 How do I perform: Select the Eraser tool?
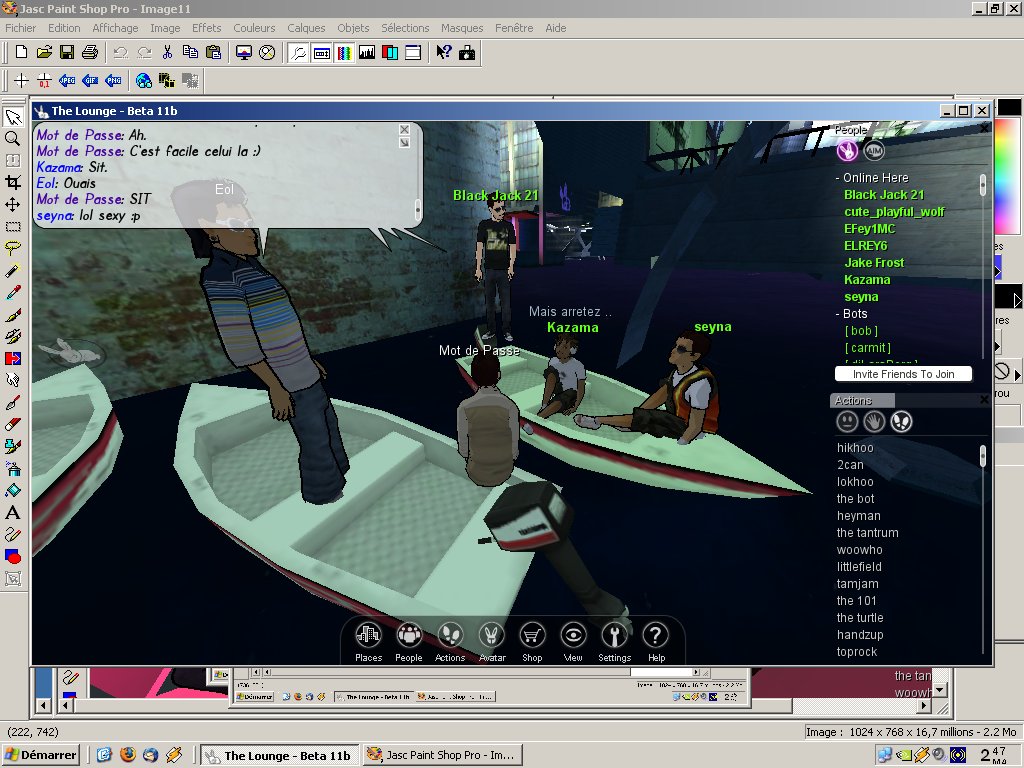(12, 424)
